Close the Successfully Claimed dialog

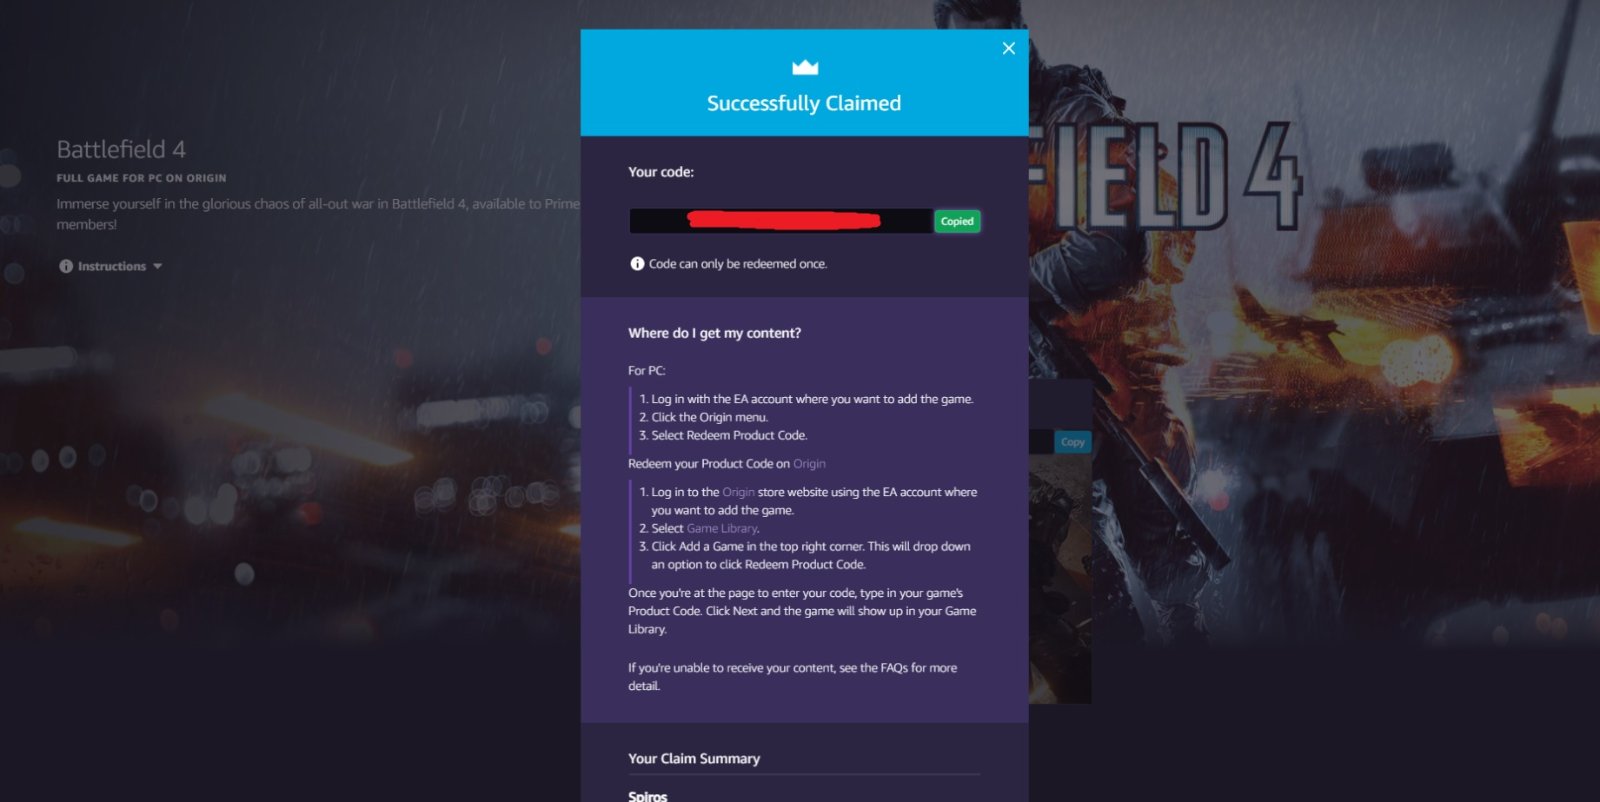coord(1008,48)
